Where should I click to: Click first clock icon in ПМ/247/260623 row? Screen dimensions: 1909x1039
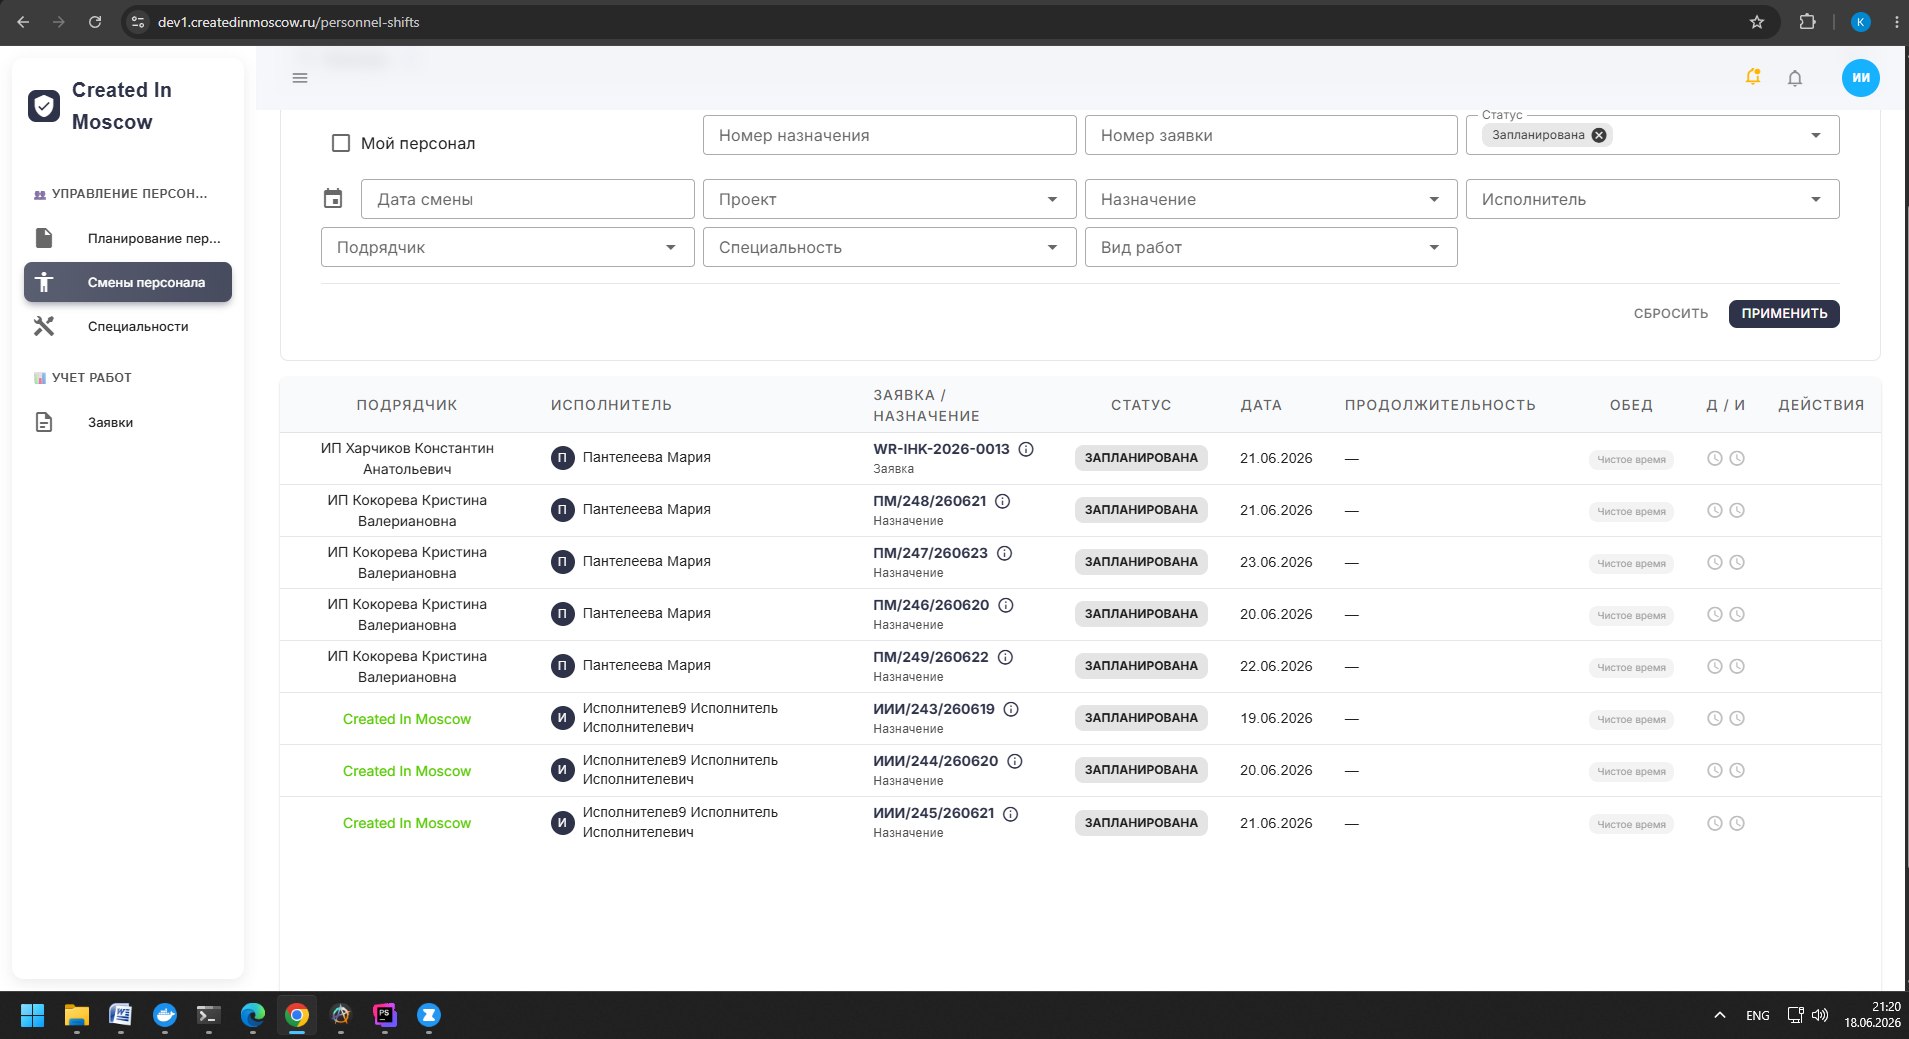[x=1714, y=562]
